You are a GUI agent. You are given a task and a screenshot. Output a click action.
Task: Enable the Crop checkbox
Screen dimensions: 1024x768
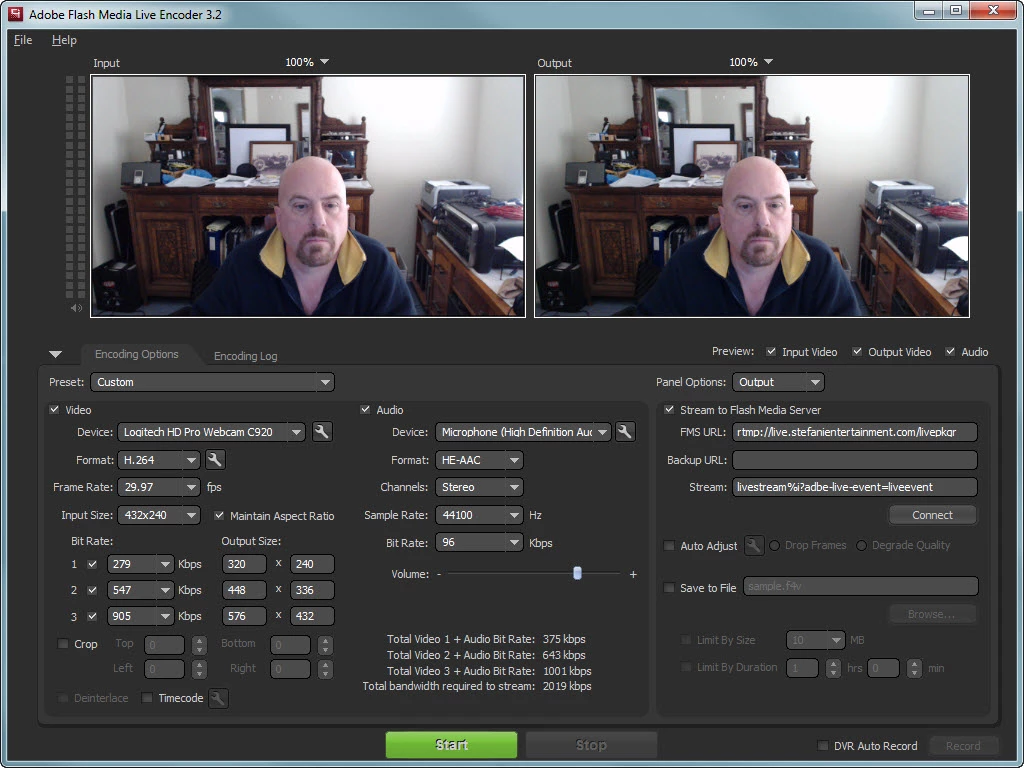pyautogui.click(x=63, y=644)
